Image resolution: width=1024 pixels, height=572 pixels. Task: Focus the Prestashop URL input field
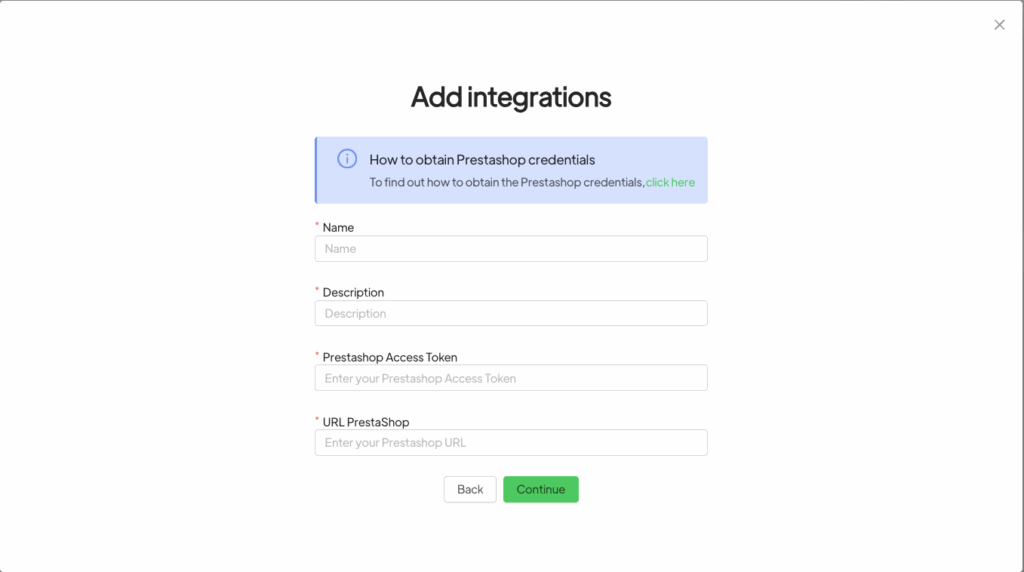pyautogui.click(x=511, y=443)
